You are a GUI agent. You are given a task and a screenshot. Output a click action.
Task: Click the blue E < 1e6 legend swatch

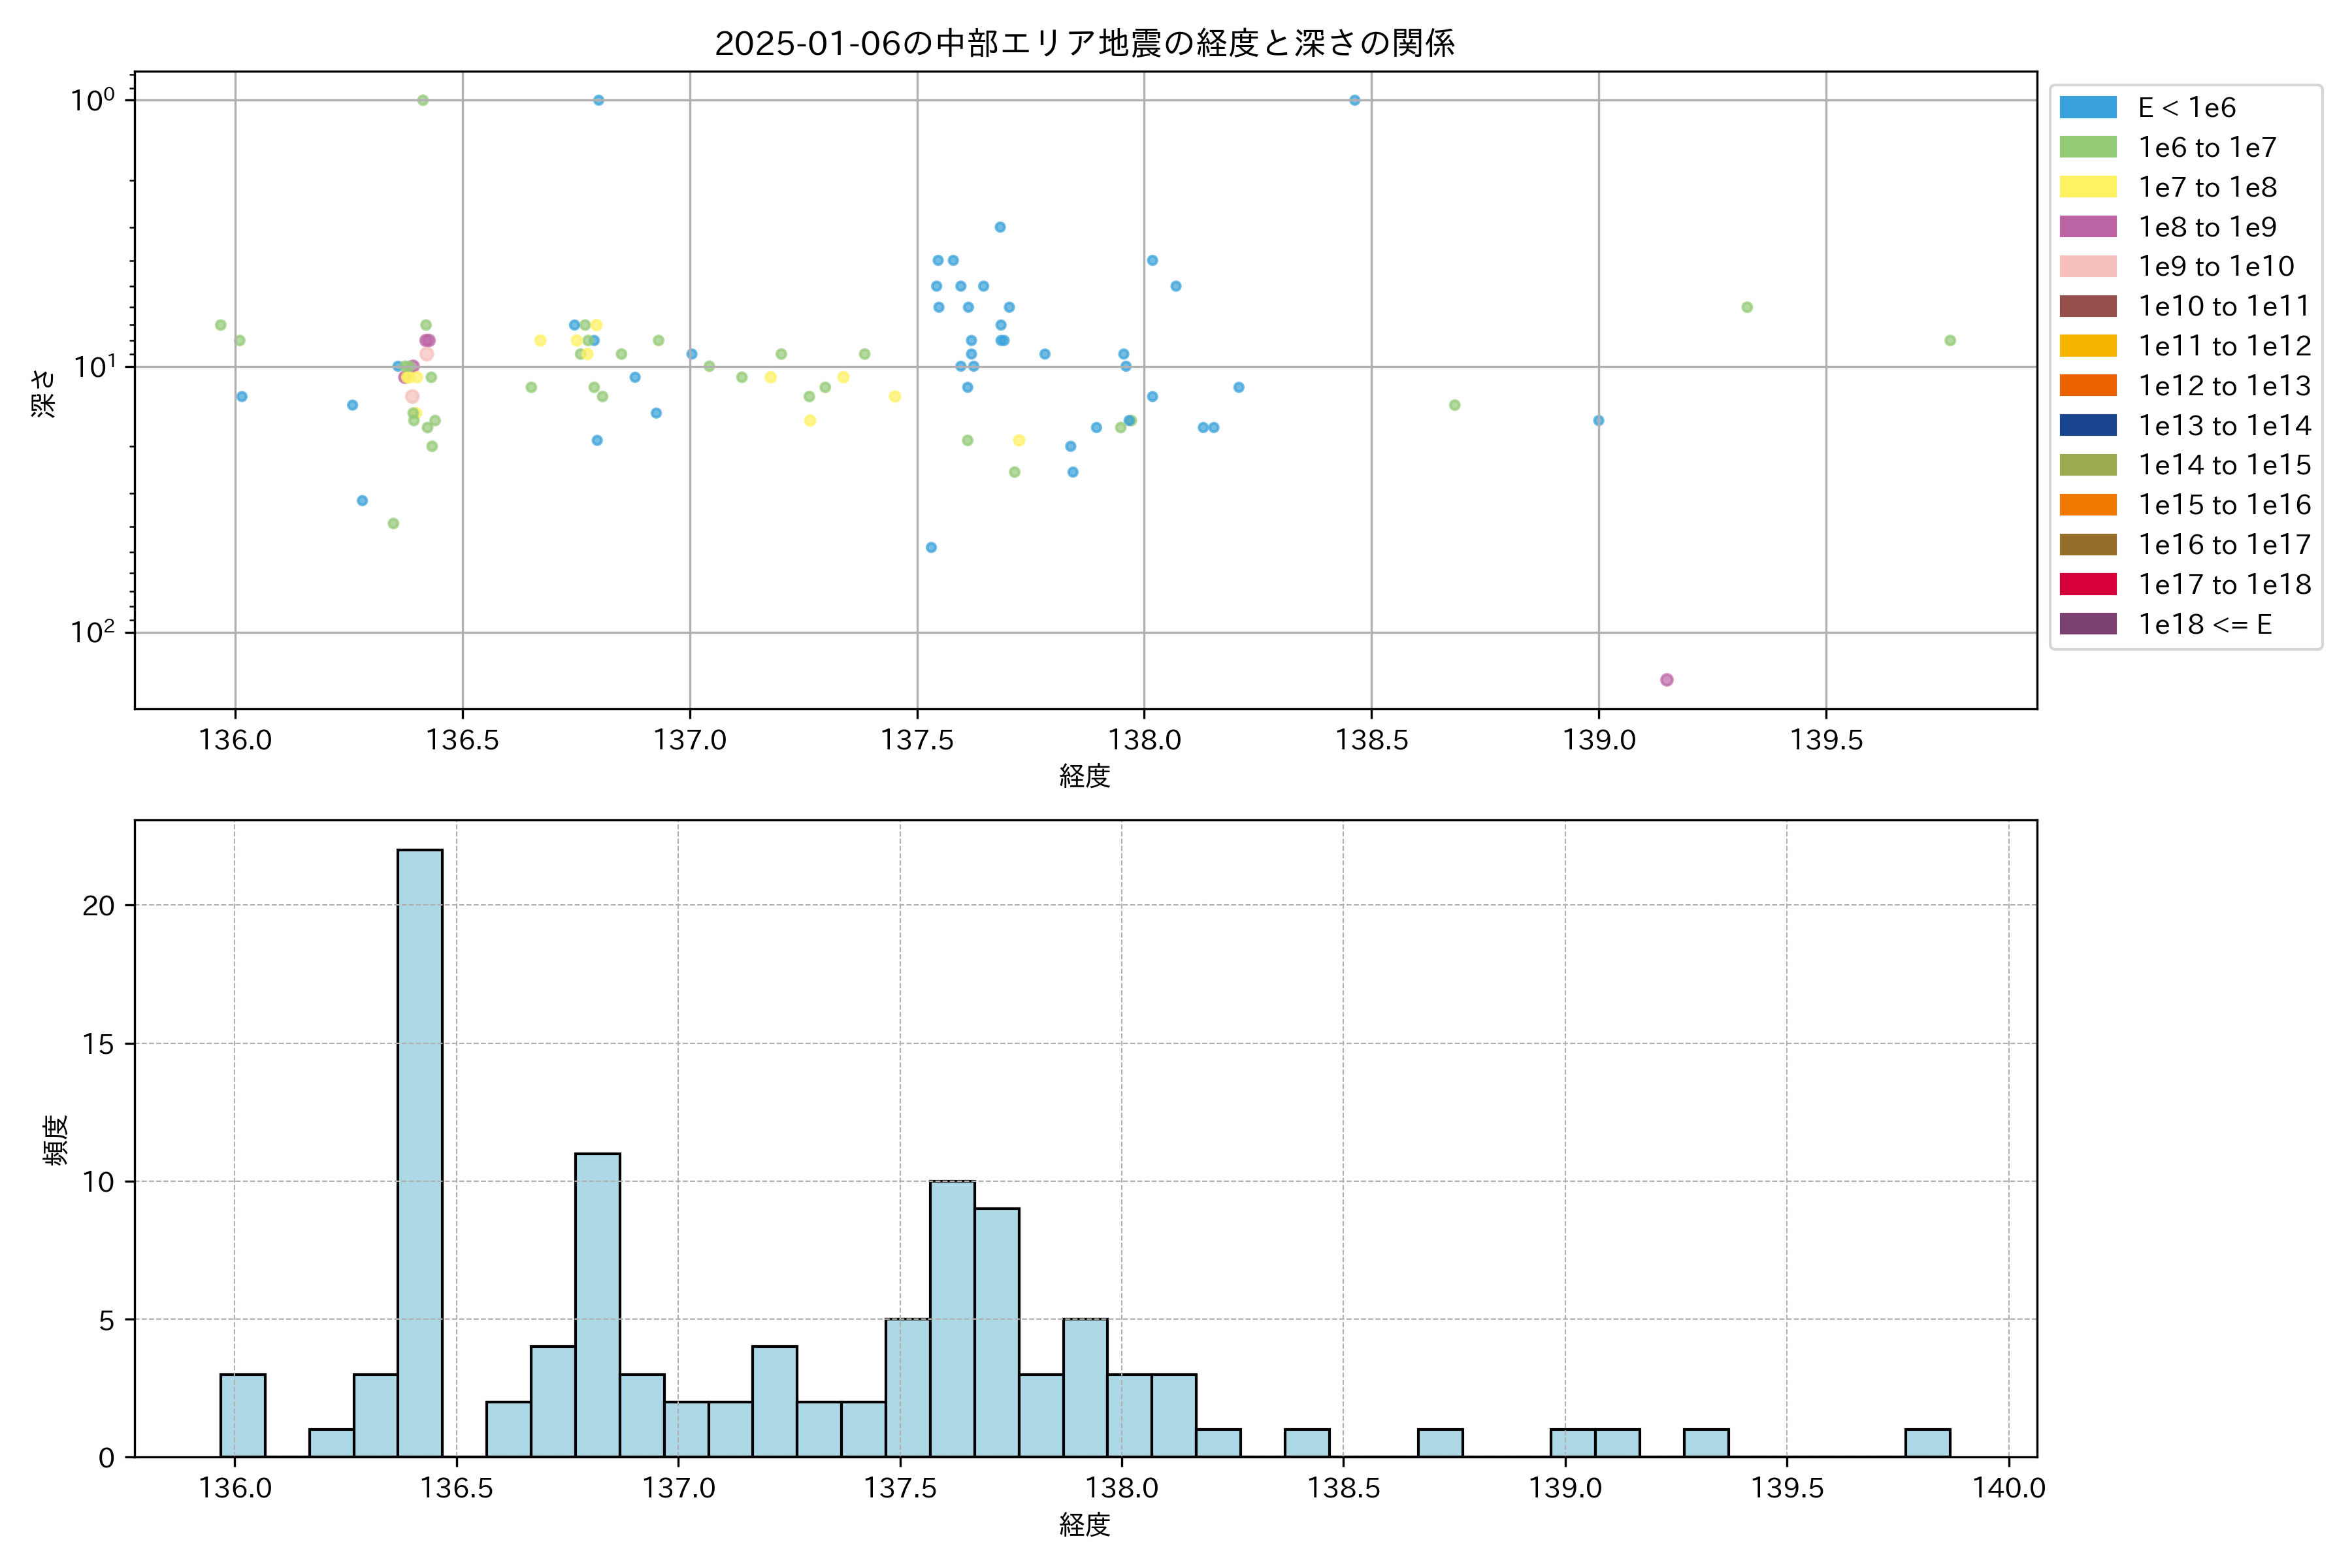click(2087, 108)
